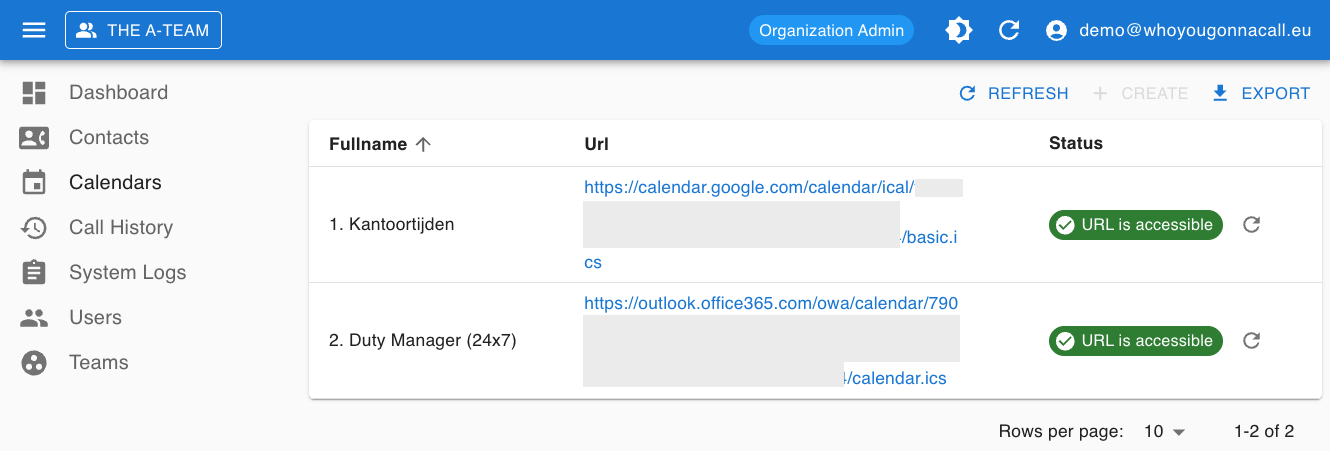Open the user account profile icon
This screenshot has height=451, width=1330.
click(x=1056, y=30)
